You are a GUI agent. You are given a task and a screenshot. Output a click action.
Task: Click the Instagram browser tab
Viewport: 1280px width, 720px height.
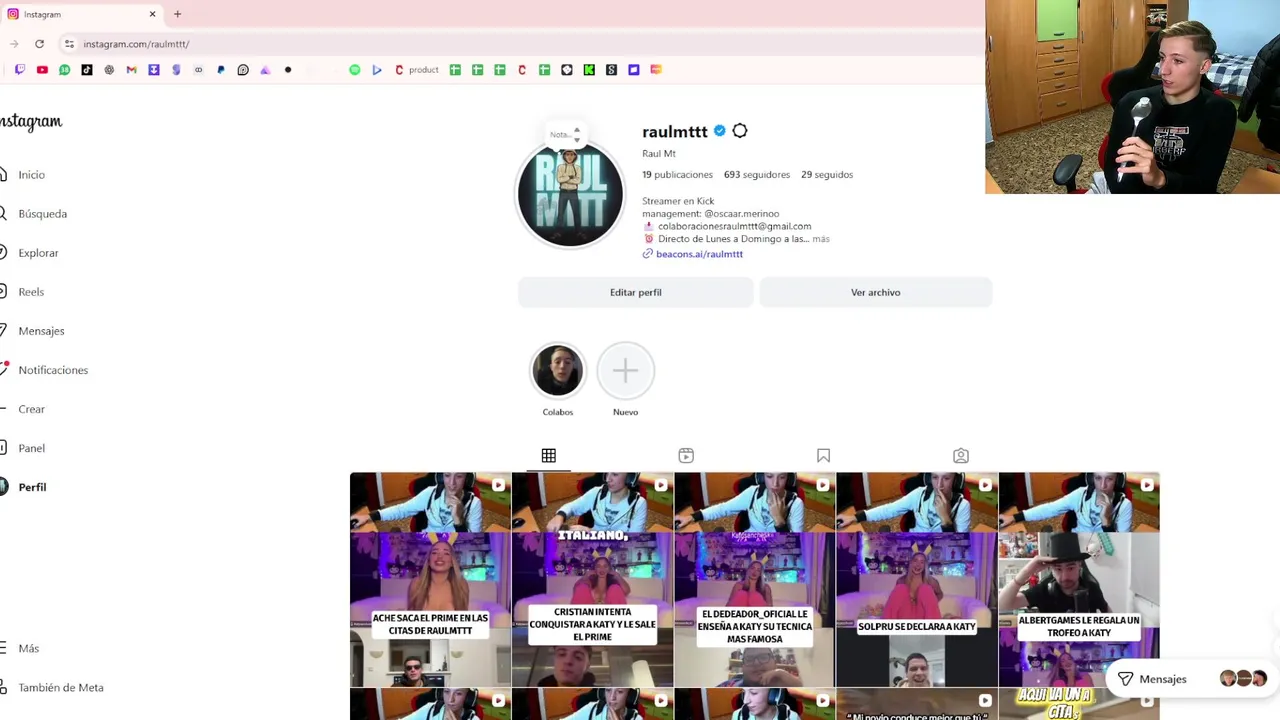[82, 14]
